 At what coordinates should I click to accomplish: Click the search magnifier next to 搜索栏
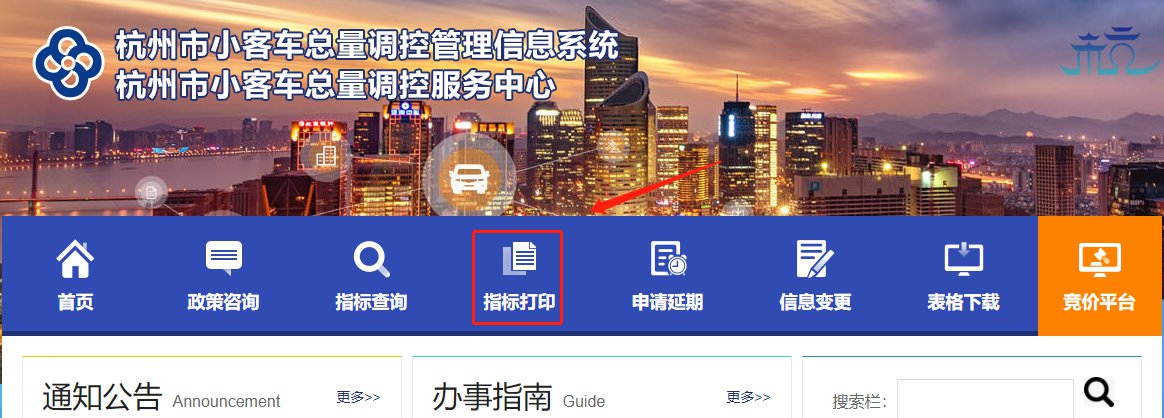[x=1099, y=392]
